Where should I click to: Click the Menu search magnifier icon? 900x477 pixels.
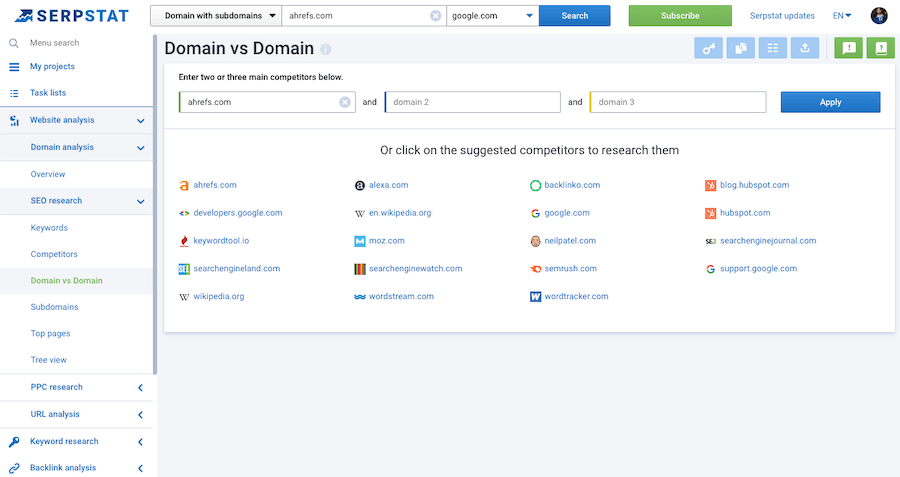14,43
